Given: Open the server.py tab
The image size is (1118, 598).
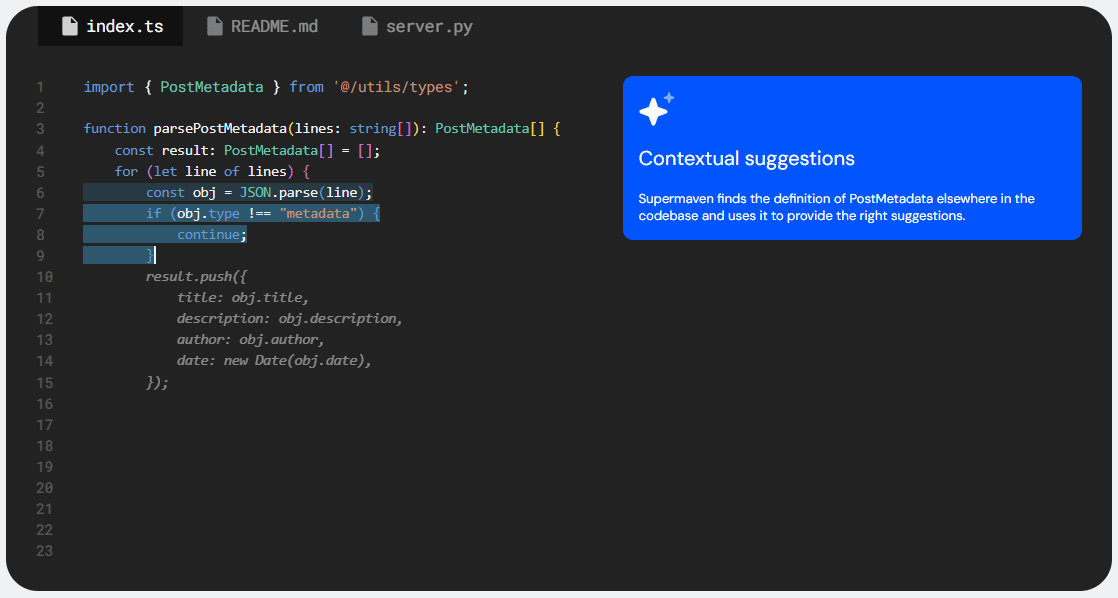Looking at the screenshot, I should click(417, 26).
